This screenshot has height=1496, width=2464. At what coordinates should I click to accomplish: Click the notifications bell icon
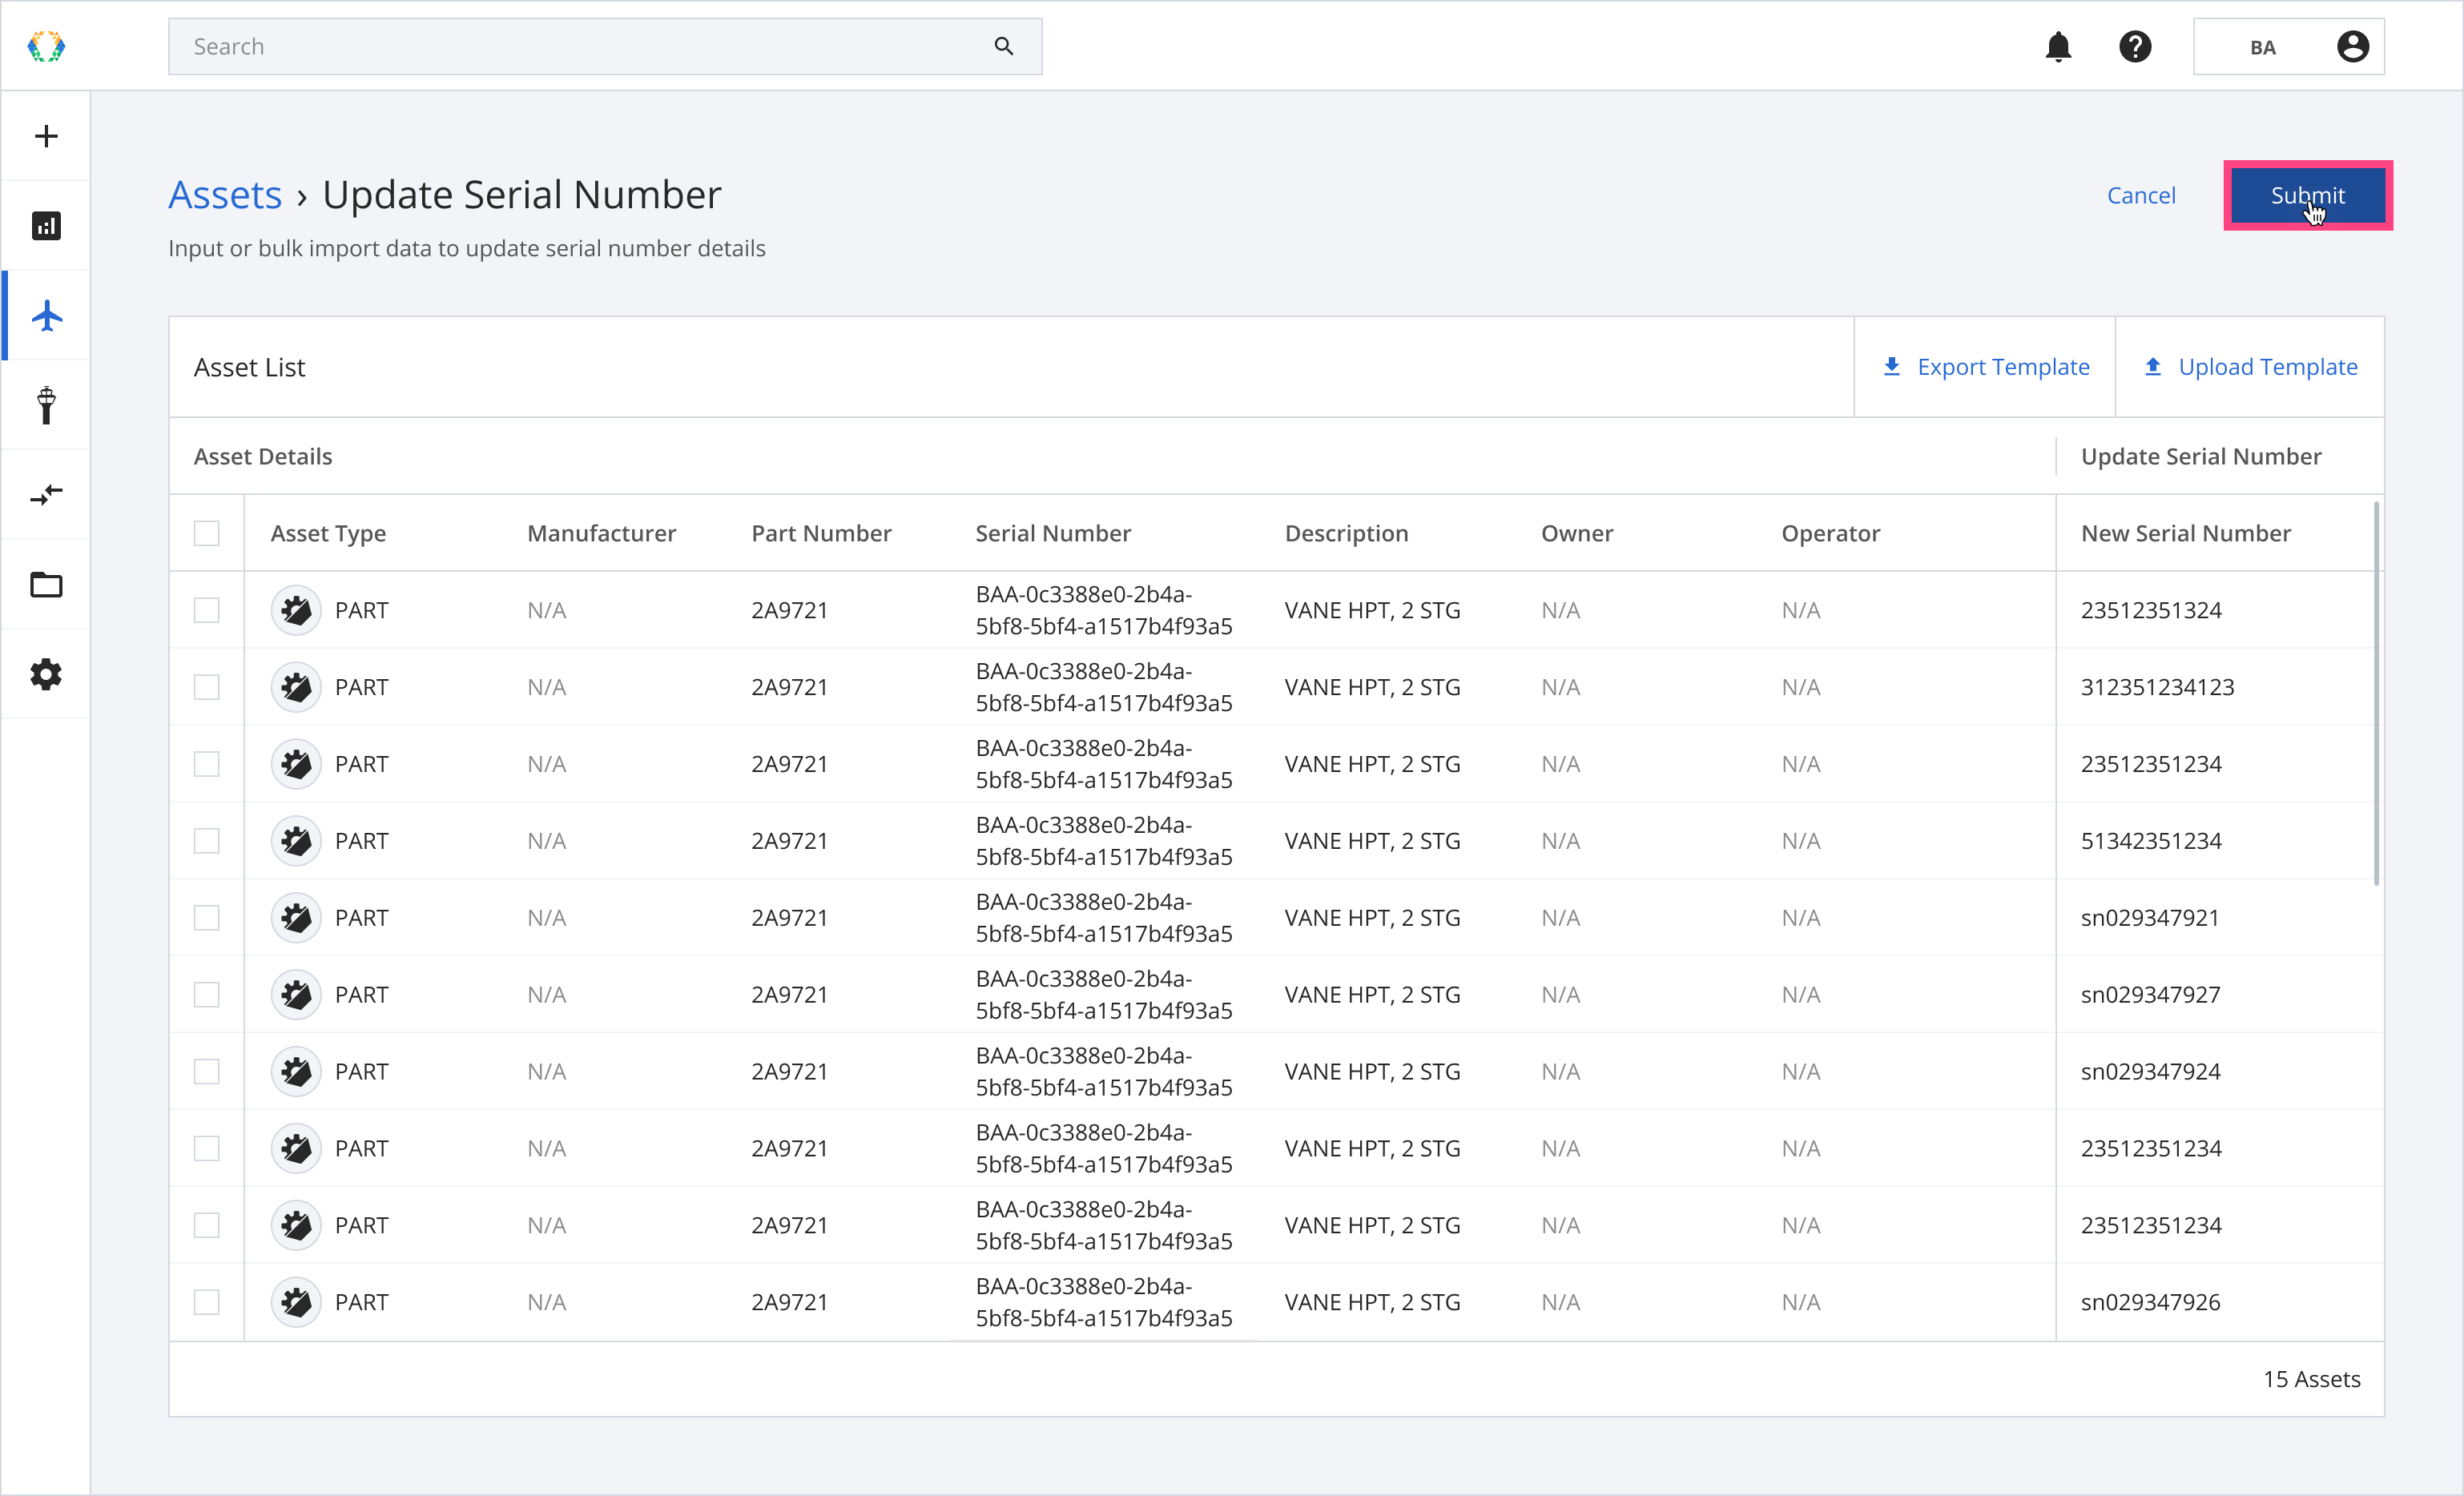2063,47
